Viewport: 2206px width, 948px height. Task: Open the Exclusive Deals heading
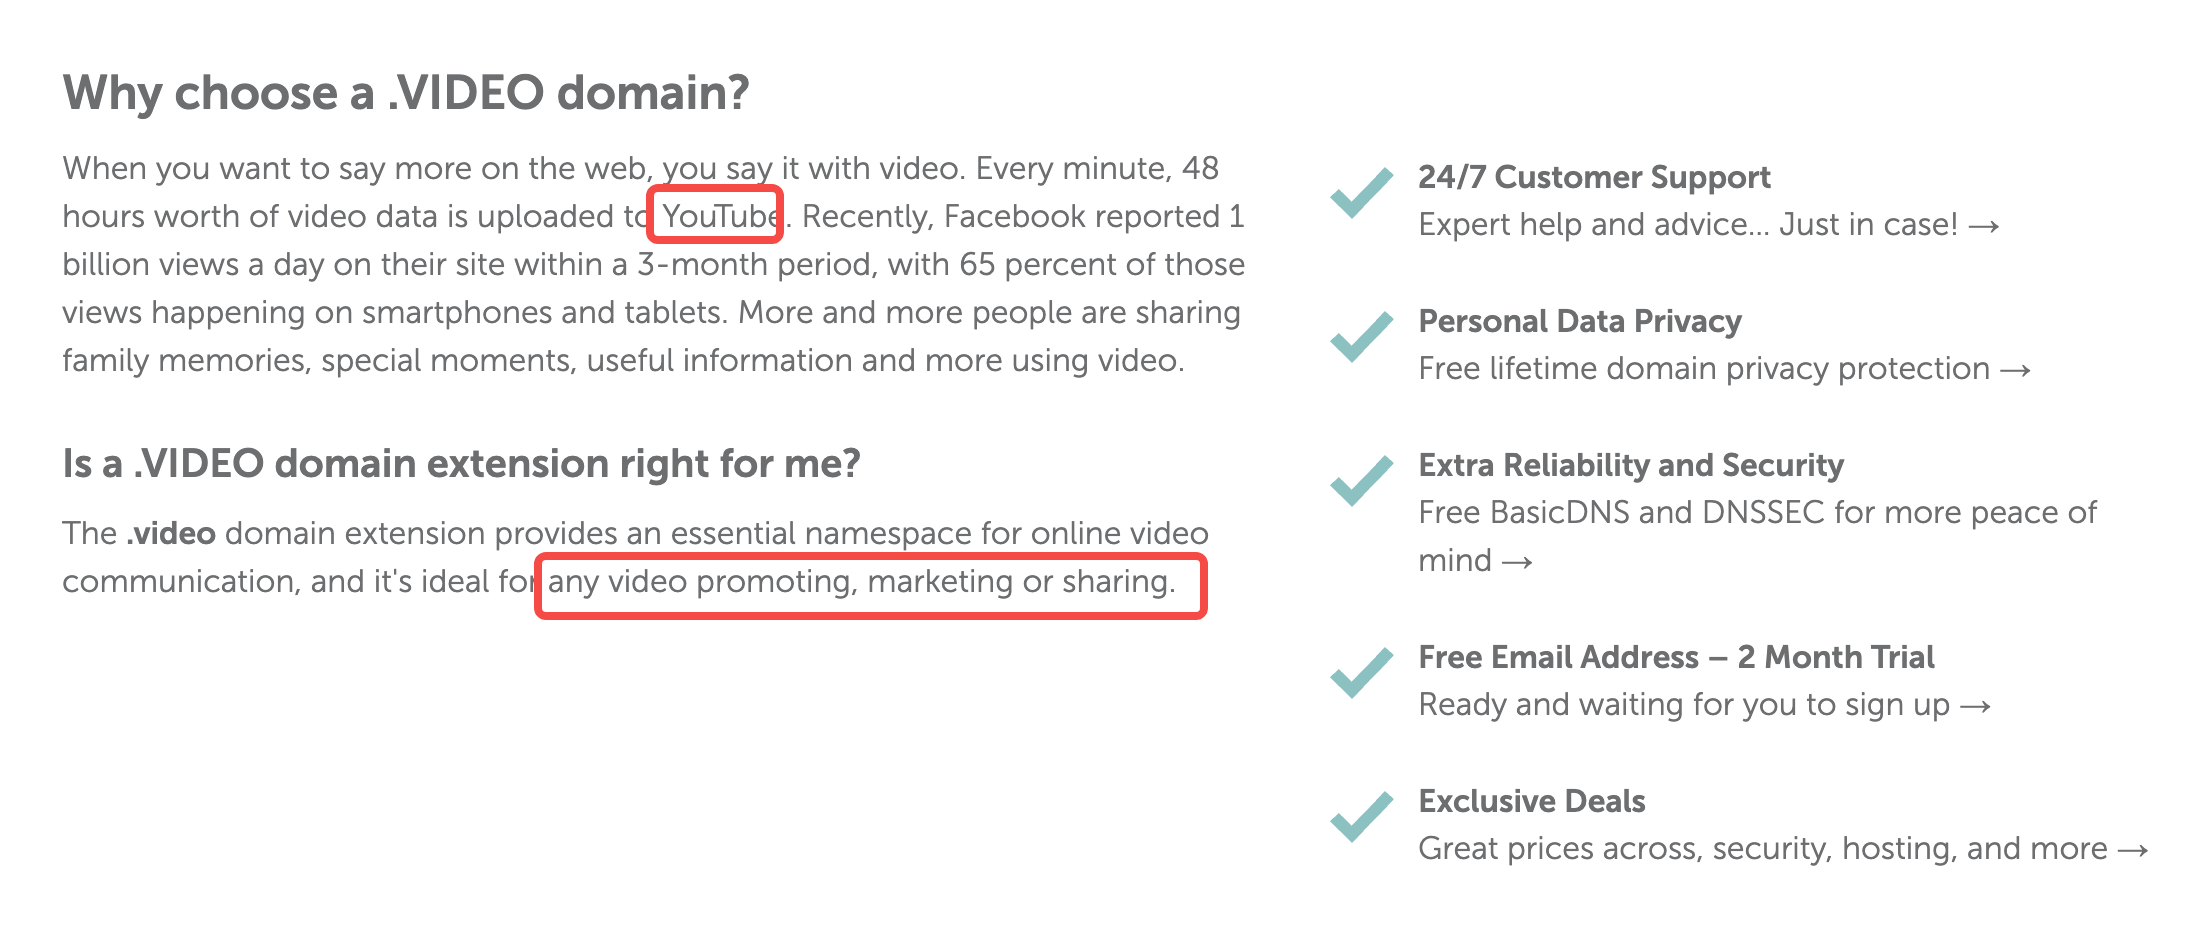point(1532,801)
